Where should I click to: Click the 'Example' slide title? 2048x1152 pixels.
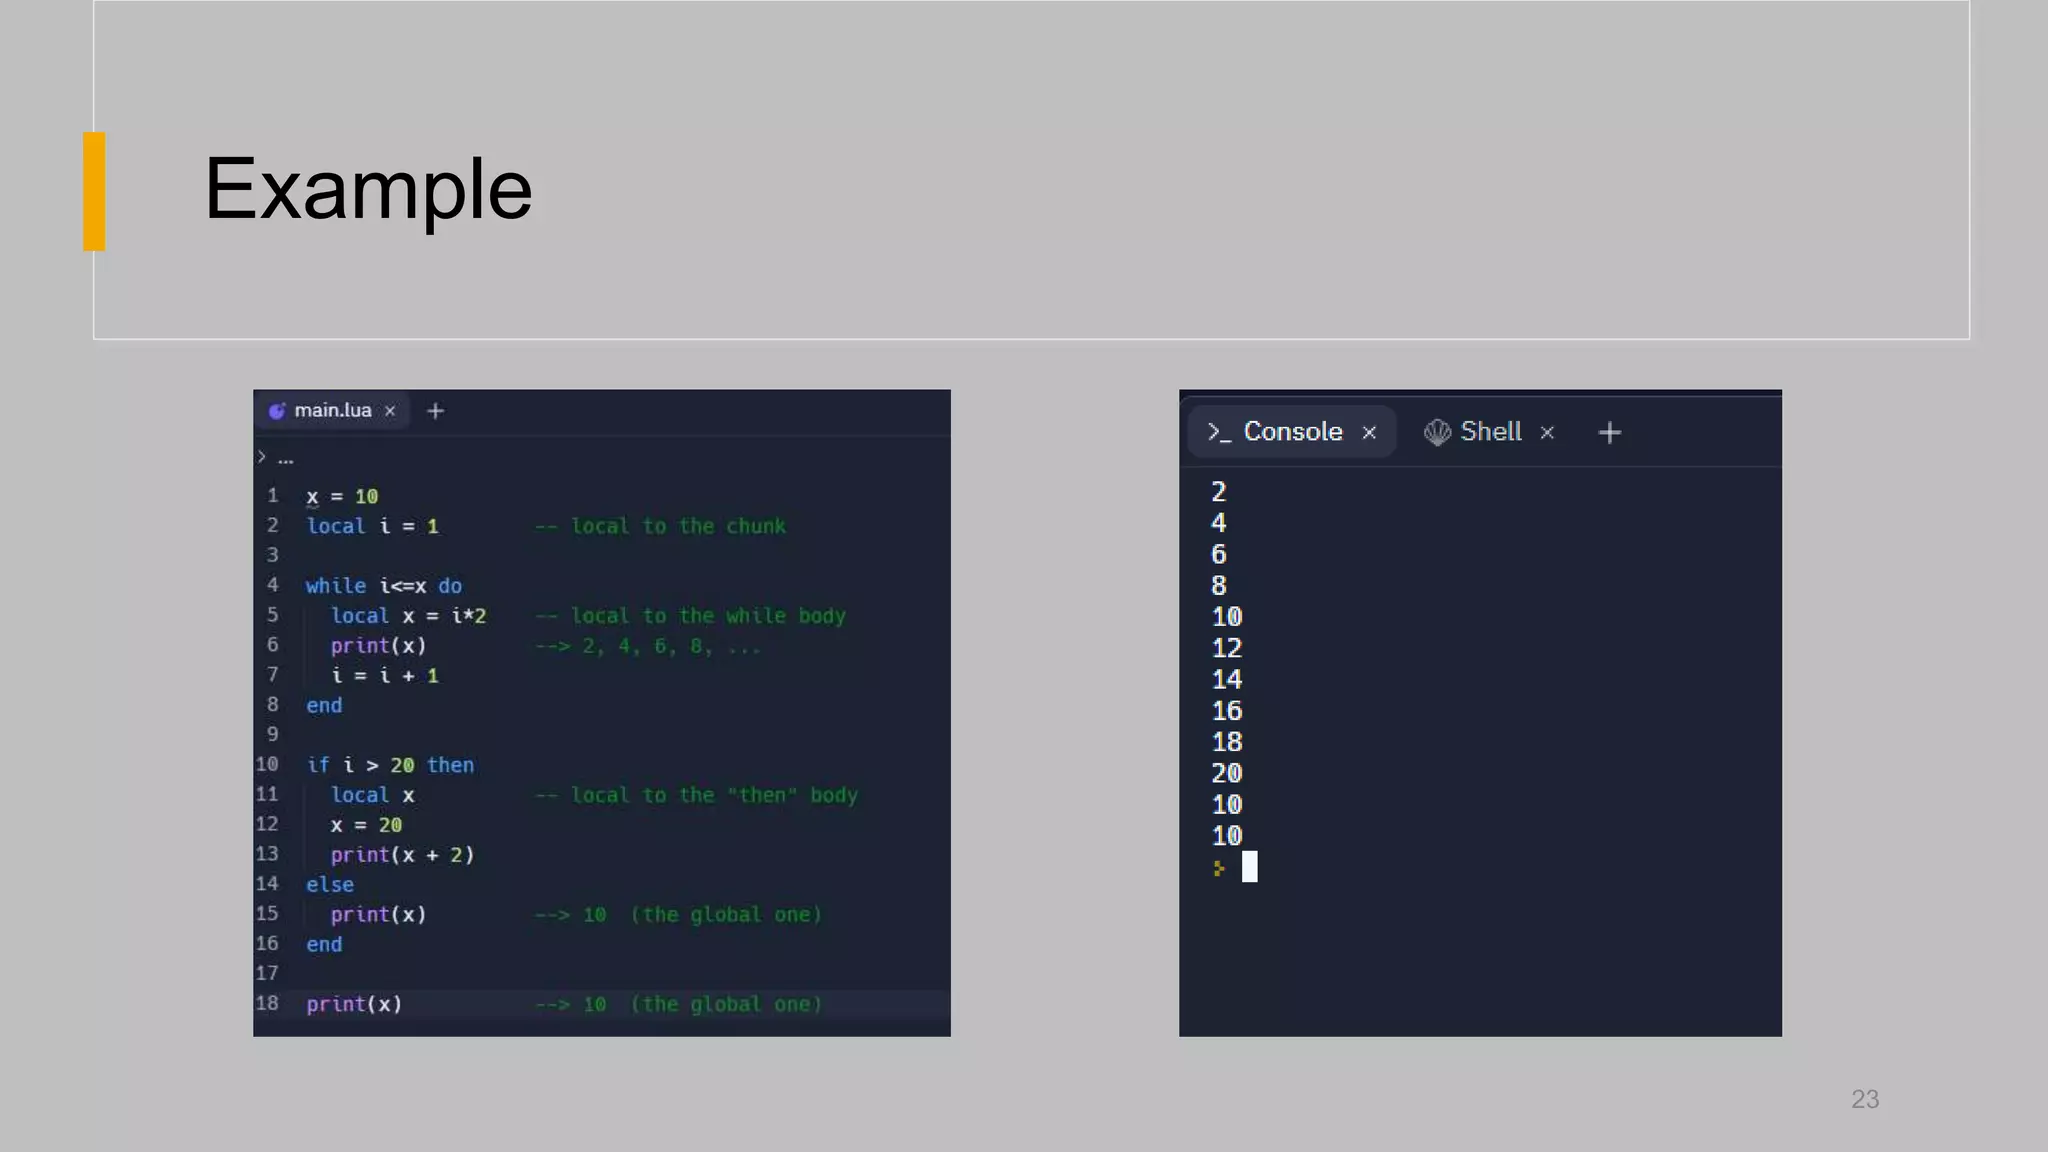click(x=368, y=189)
